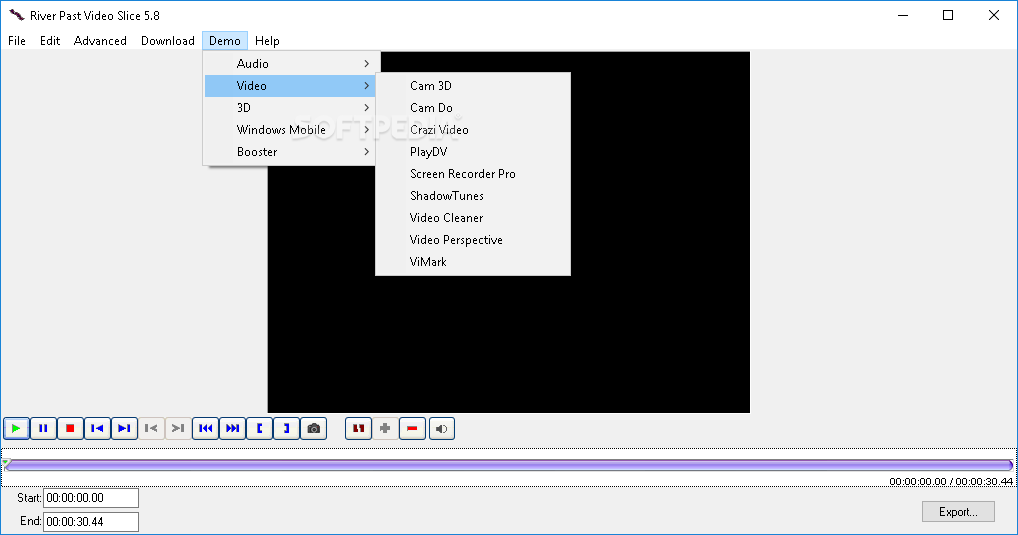Set selection end with right bracket button

(x=286, y=429)
